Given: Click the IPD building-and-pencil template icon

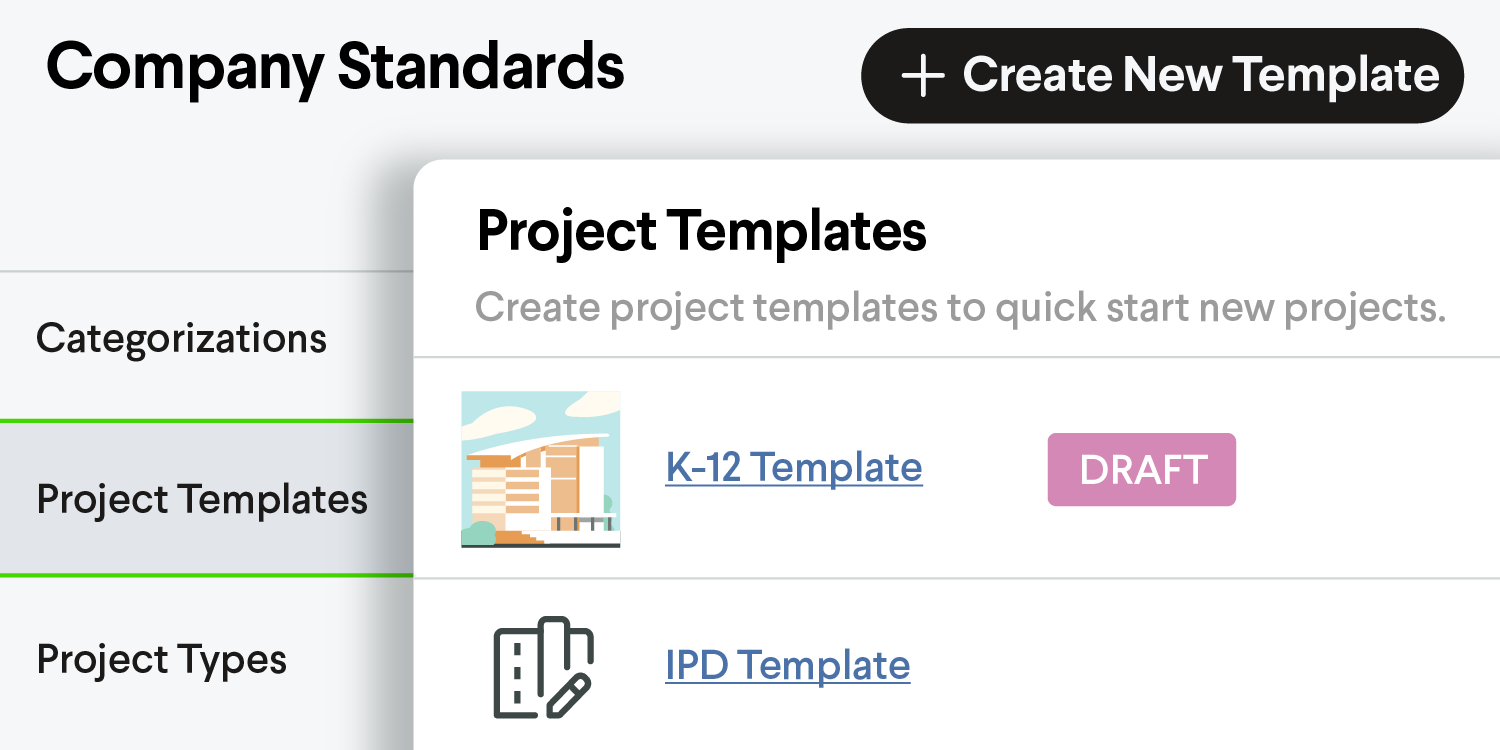Looking at the screenshot, I should coord(545,667).
